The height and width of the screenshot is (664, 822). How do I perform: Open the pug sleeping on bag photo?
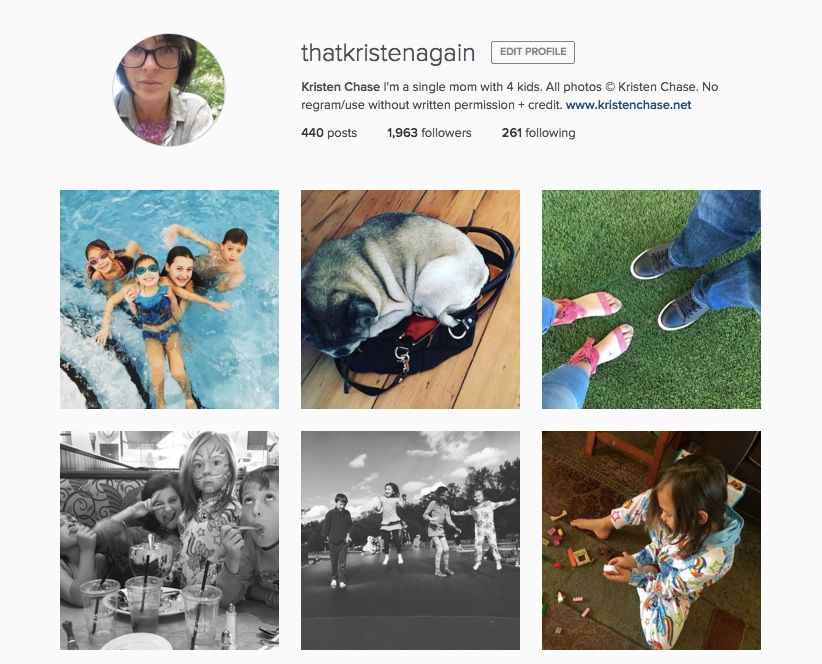[x=410, y=299]
